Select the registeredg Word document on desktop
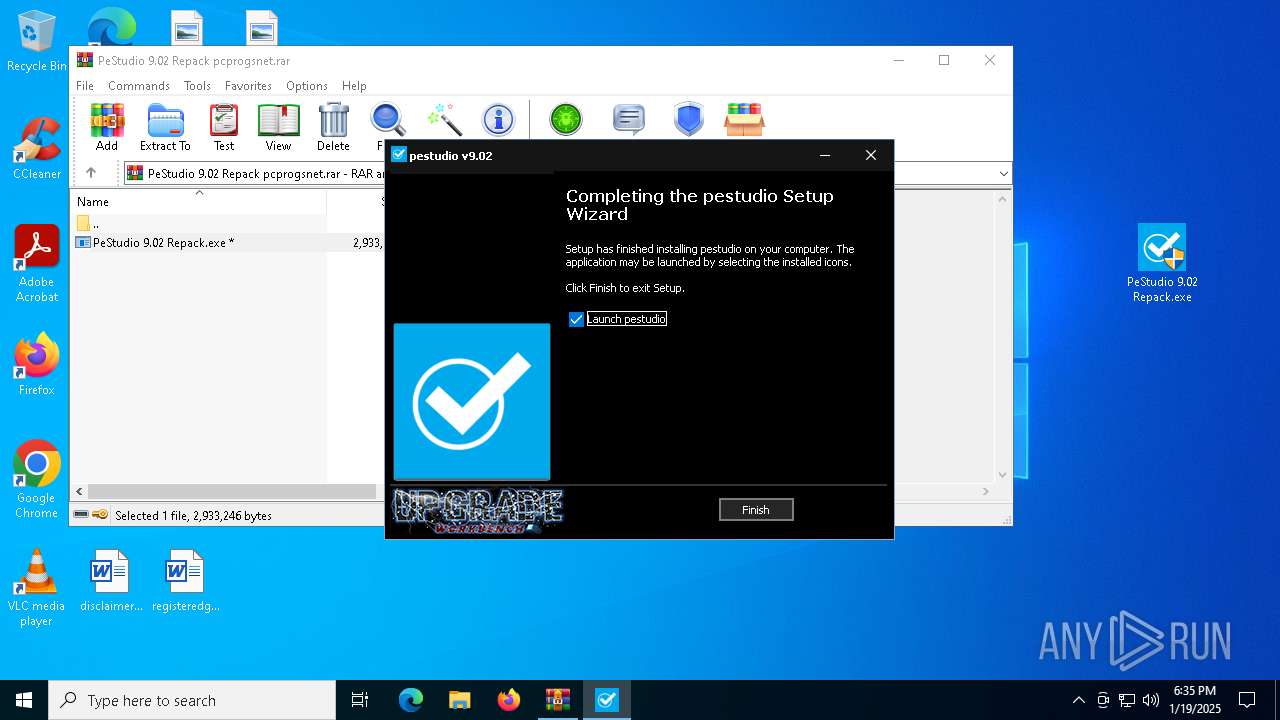This screenshot has width=1280, height=720. point(185,580)
